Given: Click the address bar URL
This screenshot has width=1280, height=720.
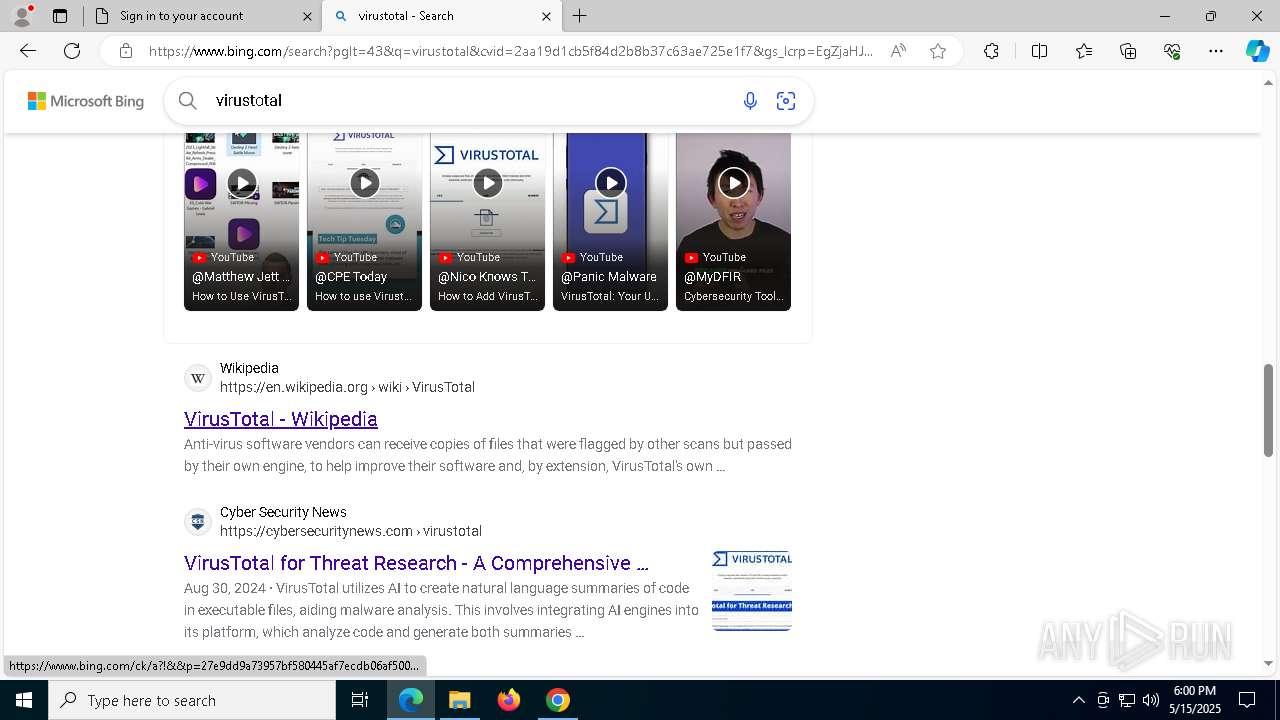Looking at the screenshot, I should [x=510, y=51].
